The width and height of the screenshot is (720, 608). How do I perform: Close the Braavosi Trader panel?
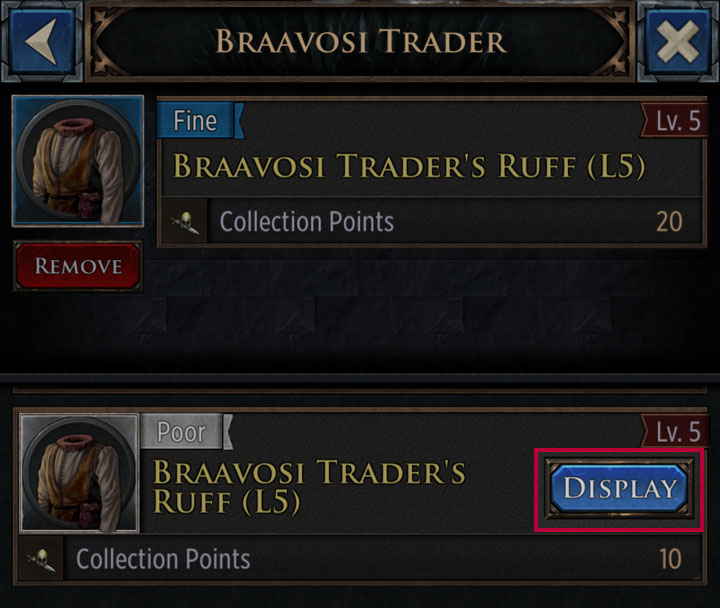pyautogui.click(x=680, y=42)
